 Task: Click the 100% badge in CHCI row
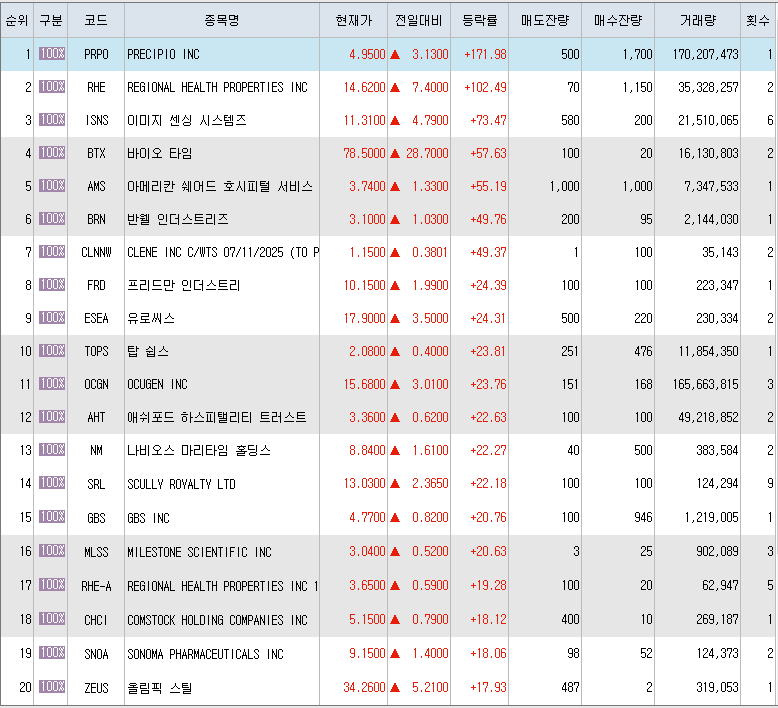[x=52, y=619]
